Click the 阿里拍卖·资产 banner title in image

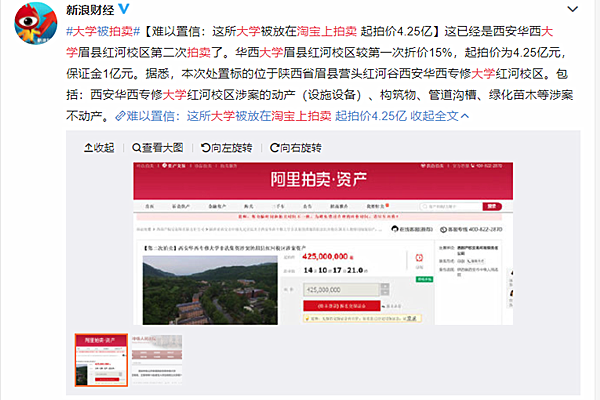pos(319,179)
